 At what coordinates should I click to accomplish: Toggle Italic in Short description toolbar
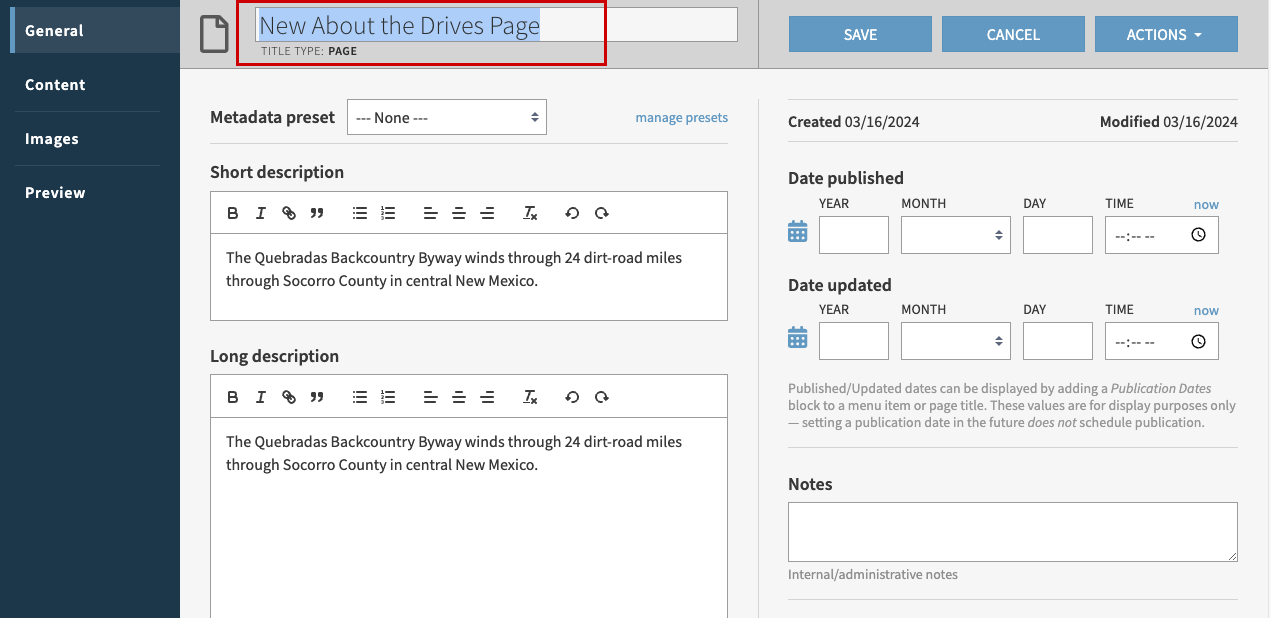pos(261,213)
